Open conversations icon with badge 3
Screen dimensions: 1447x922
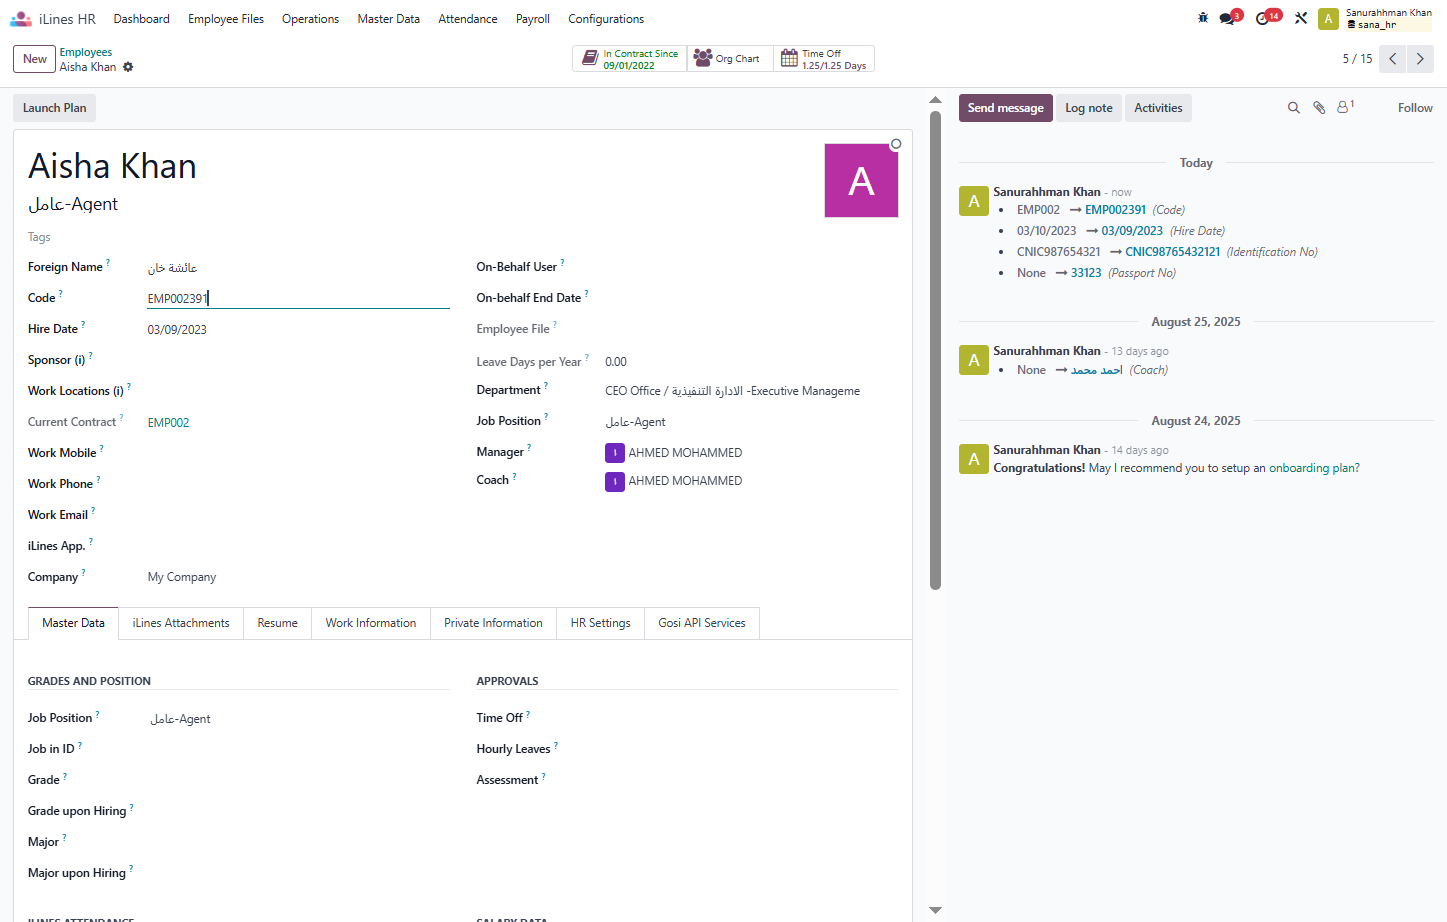(x=1229, y=18)
